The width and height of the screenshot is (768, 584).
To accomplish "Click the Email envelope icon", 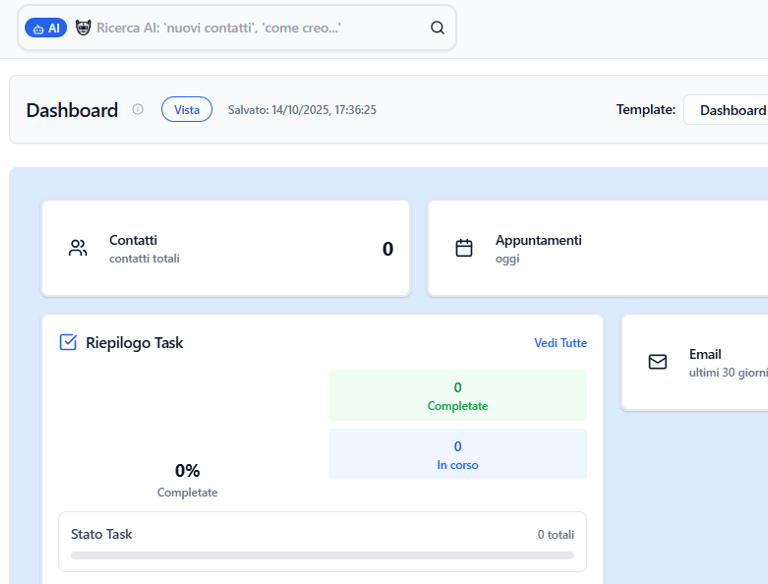I will (657, 362).
